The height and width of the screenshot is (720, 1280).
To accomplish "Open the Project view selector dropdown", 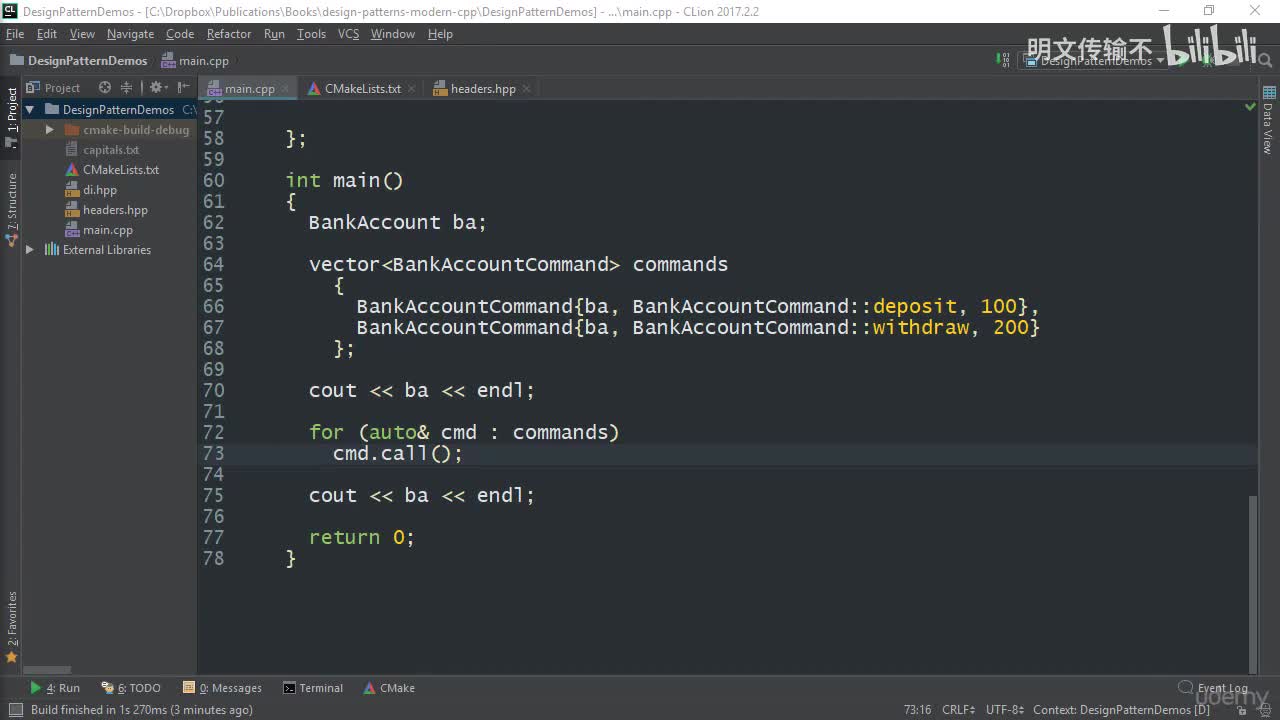I will [53, 88].
